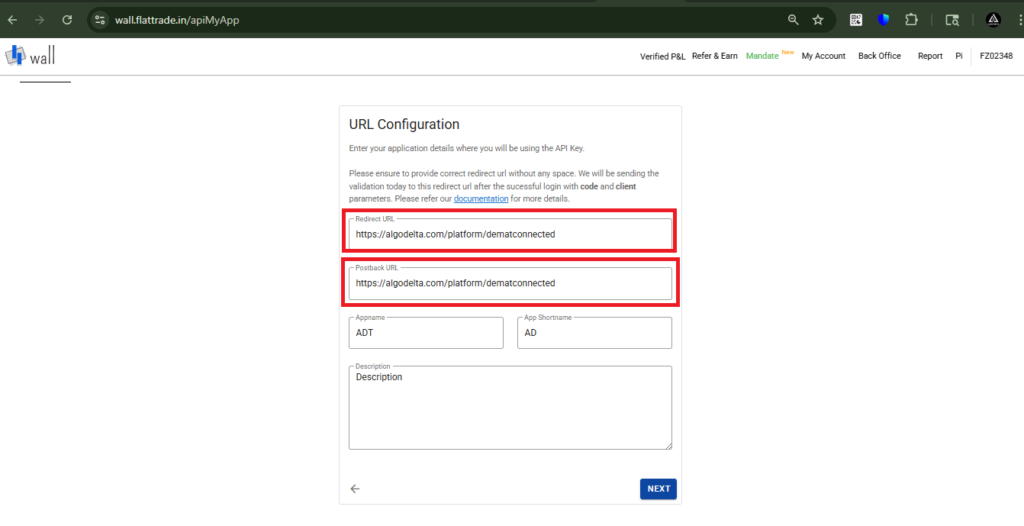The width and height of the screenshot is (1024, 526).
Task: Open the browser Extensions puzzle icon
Action: click(911, 19)
